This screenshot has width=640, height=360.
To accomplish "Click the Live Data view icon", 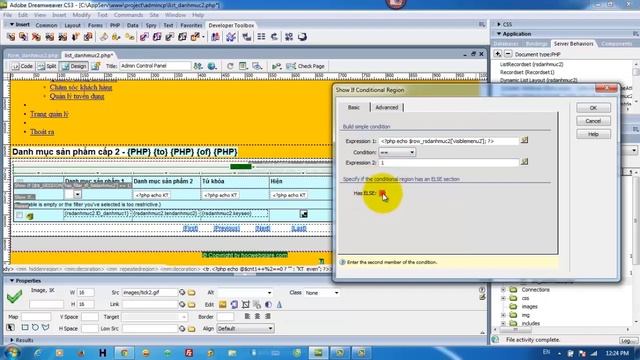I will (96, 66).
